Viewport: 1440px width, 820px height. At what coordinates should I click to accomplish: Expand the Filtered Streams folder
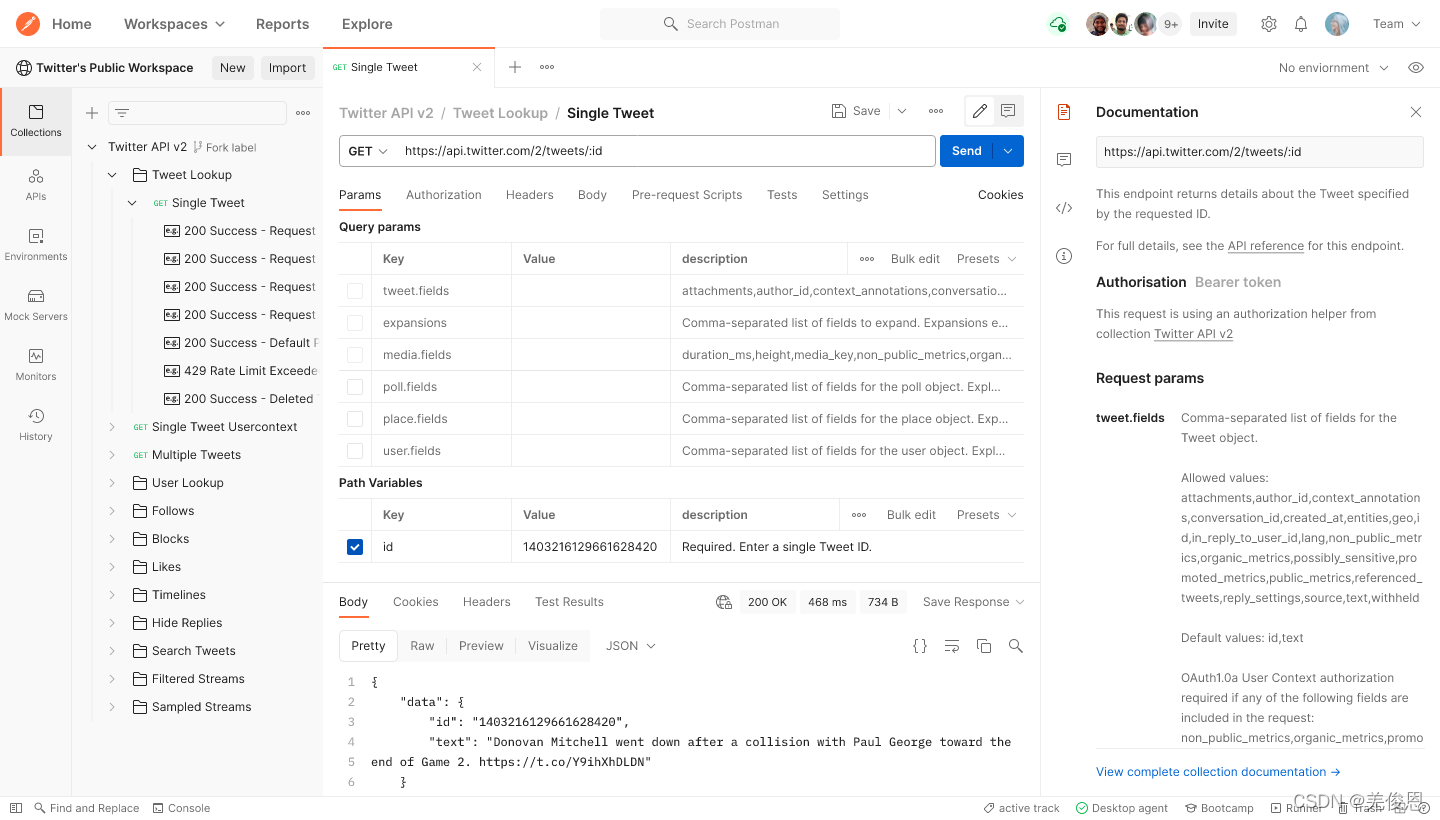112,679
